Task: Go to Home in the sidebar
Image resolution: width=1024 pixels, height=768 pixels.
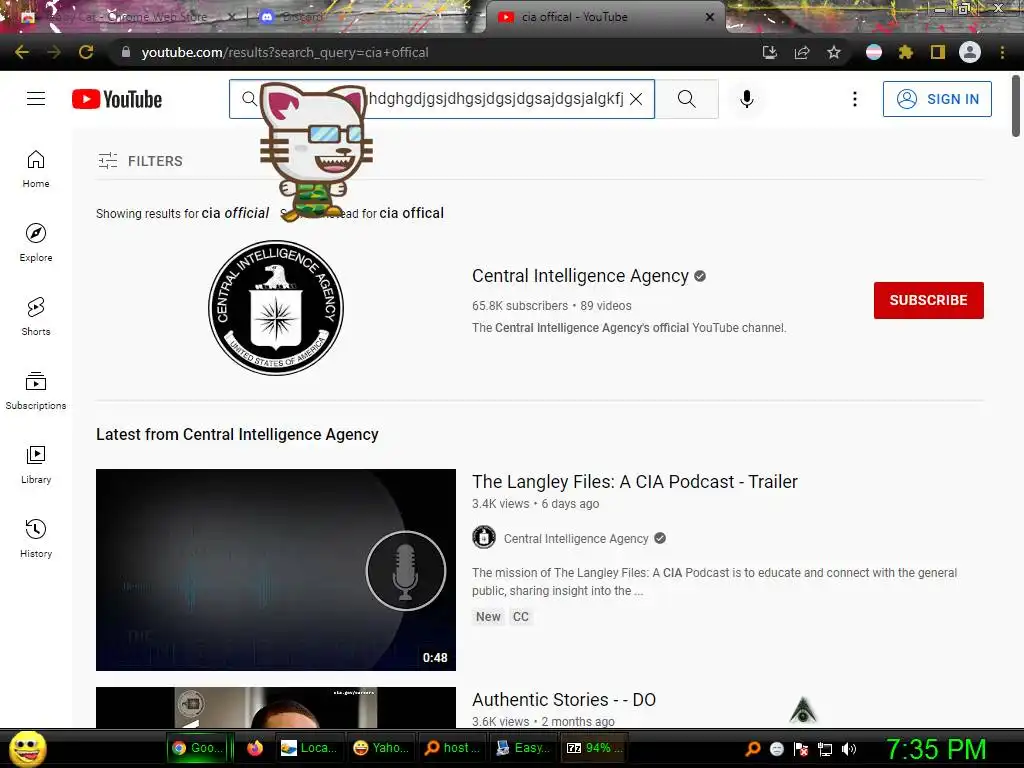Action: click(36, 169)
